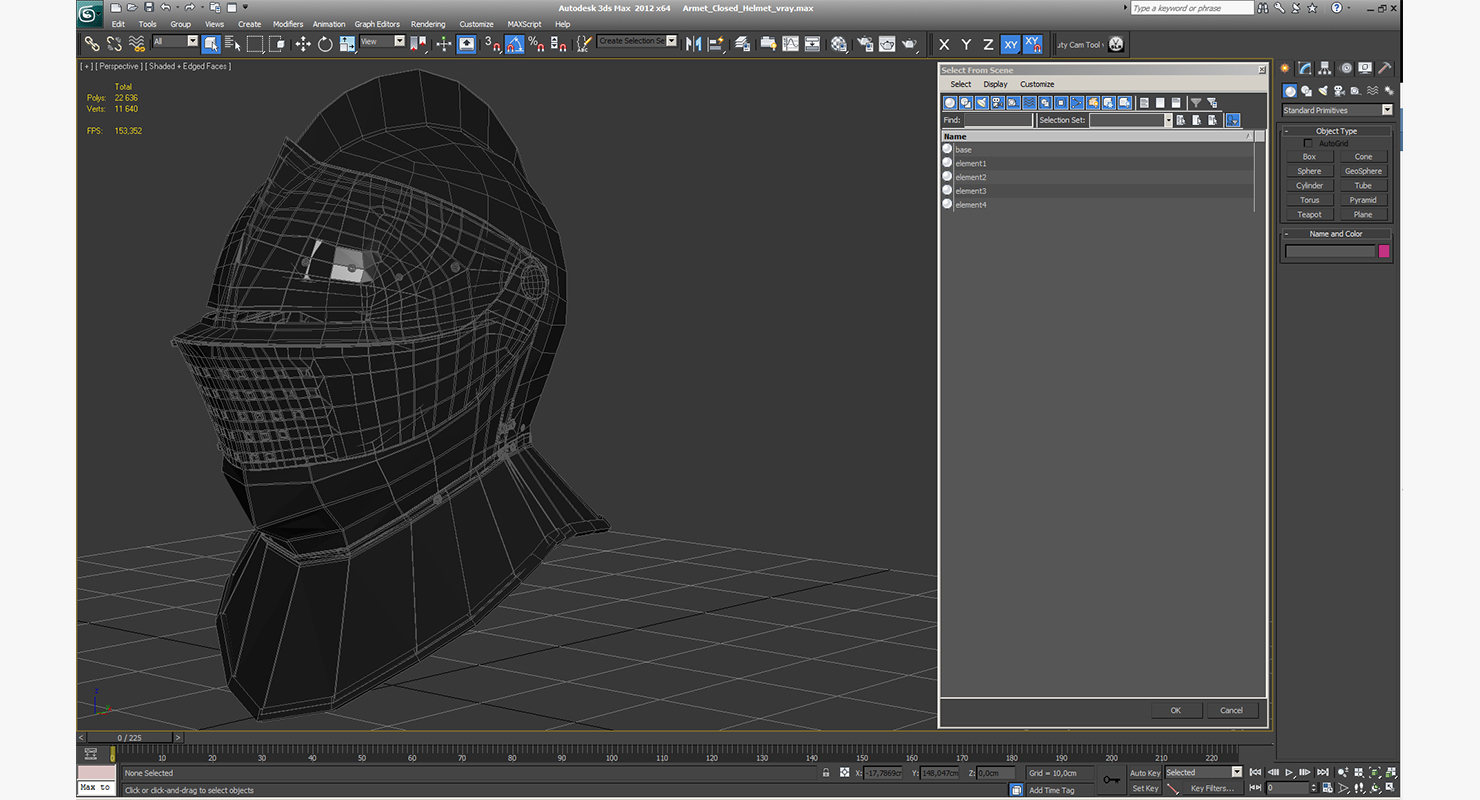
Task: Select the Select and Link tool
Action: [x=92, y=44]
